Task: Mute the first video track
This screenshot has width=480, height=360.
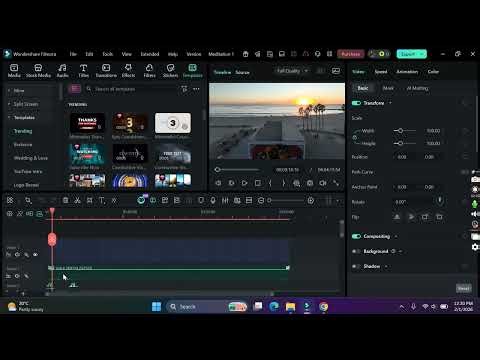Action: click(x=17, y=255)
